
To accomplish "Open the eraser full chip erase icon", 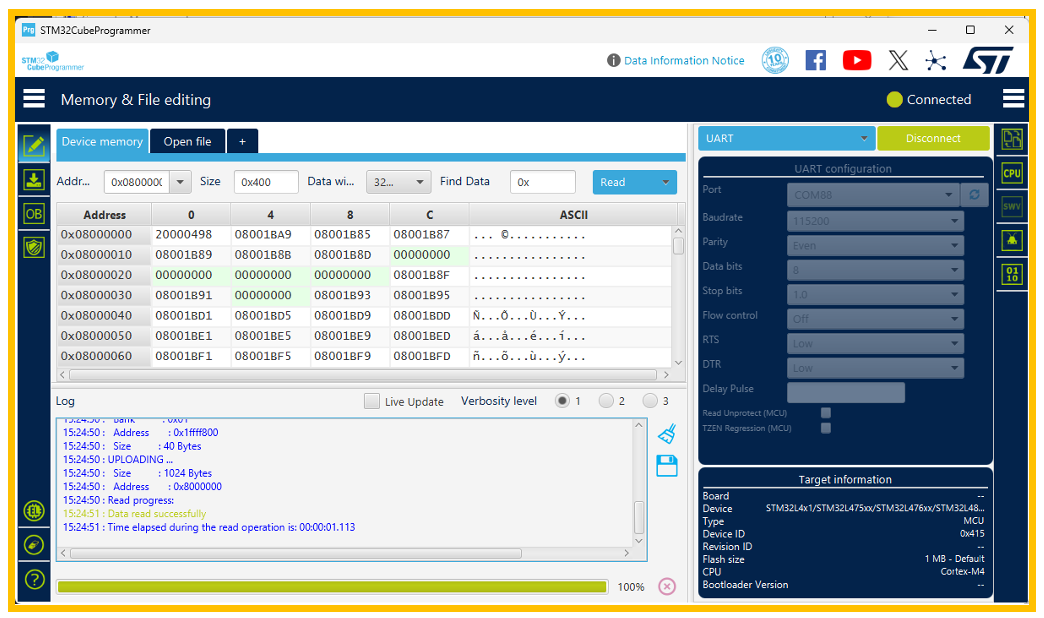I will coord(34,545).
